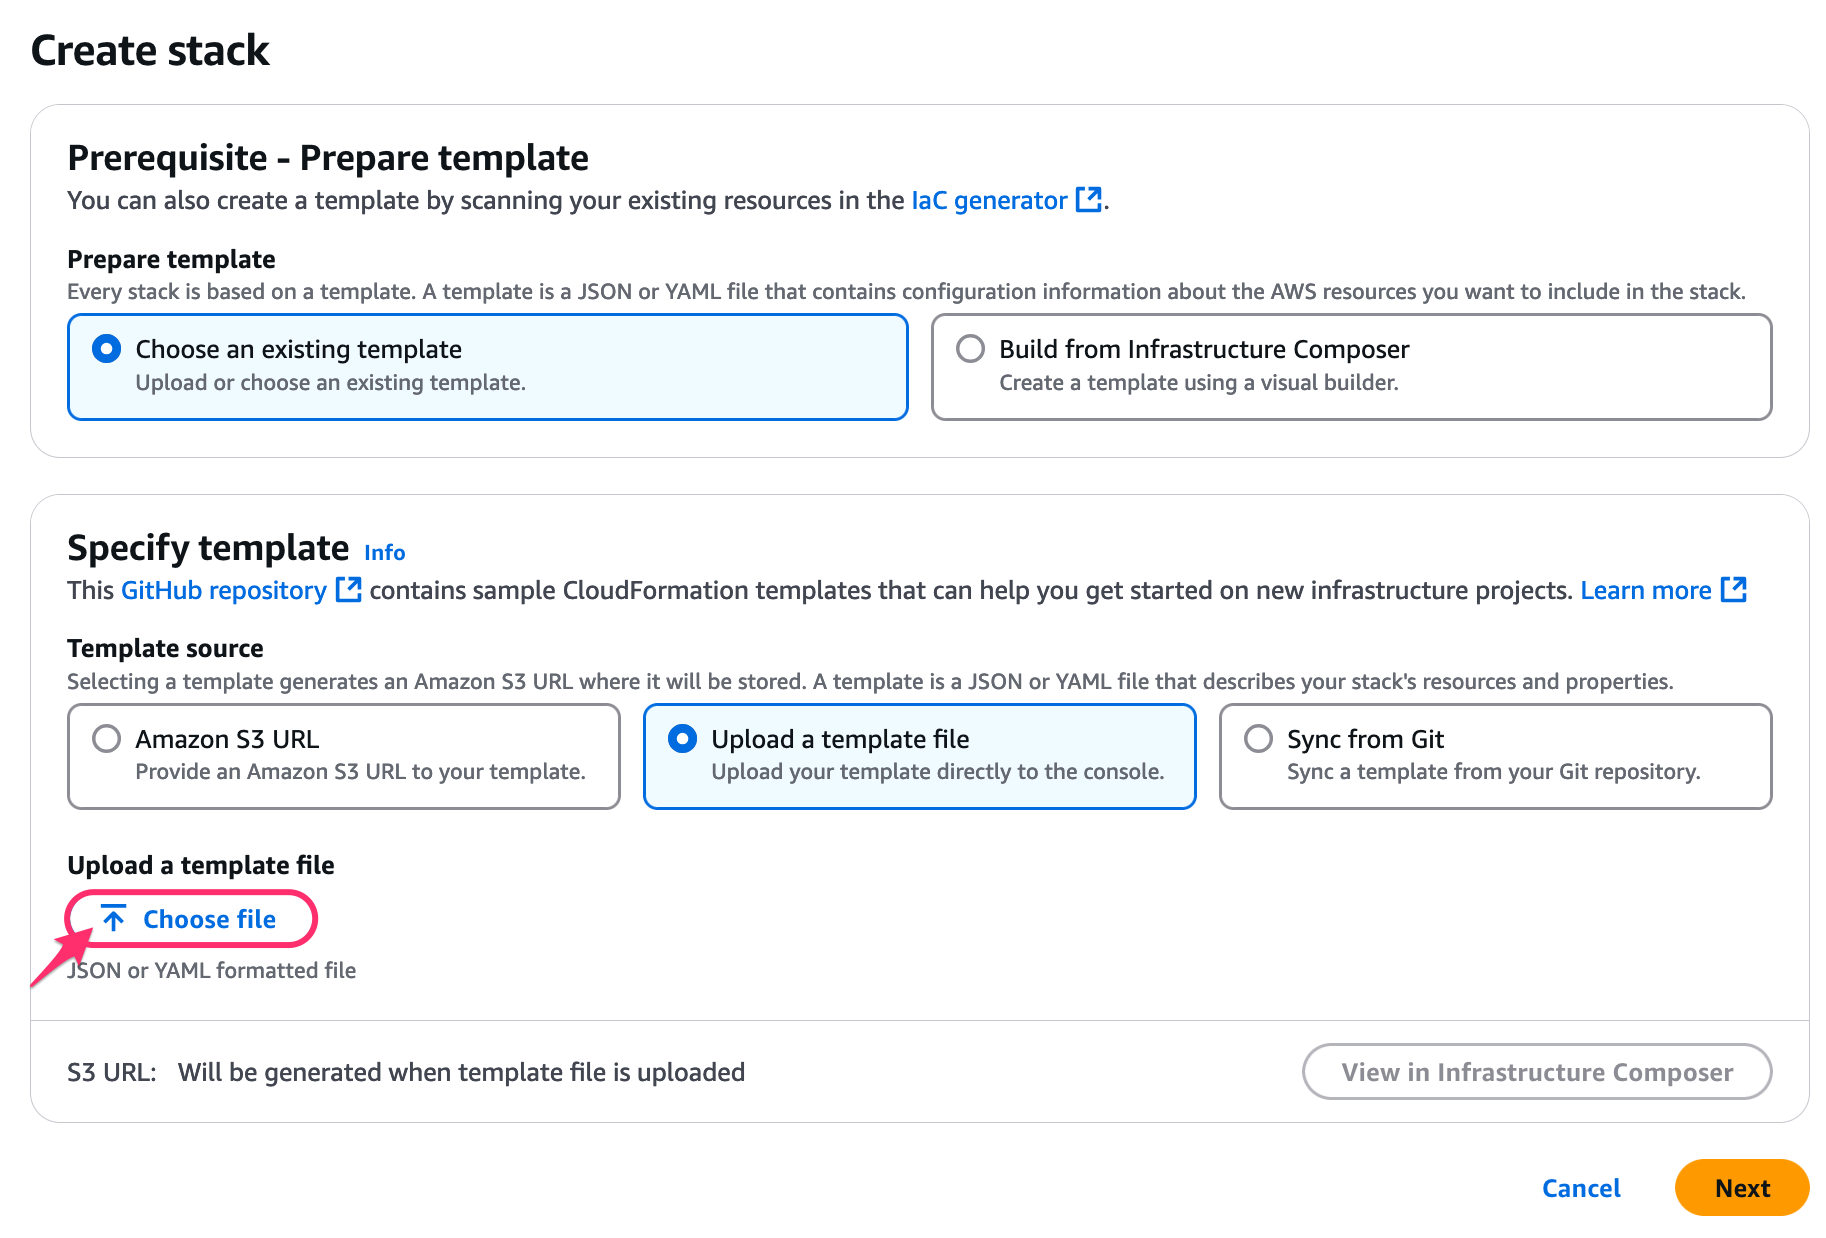Click the Build from Infrastructure Composer card
The image size is (1826, 1238).
tap(1351, 366)
